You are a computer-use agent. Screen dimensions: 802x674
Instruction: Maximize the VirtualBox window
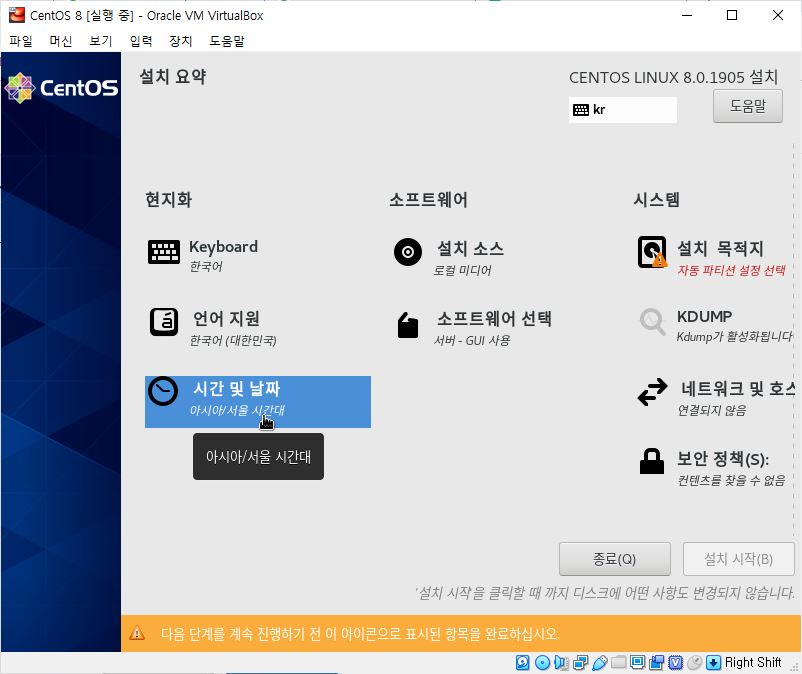732,15
